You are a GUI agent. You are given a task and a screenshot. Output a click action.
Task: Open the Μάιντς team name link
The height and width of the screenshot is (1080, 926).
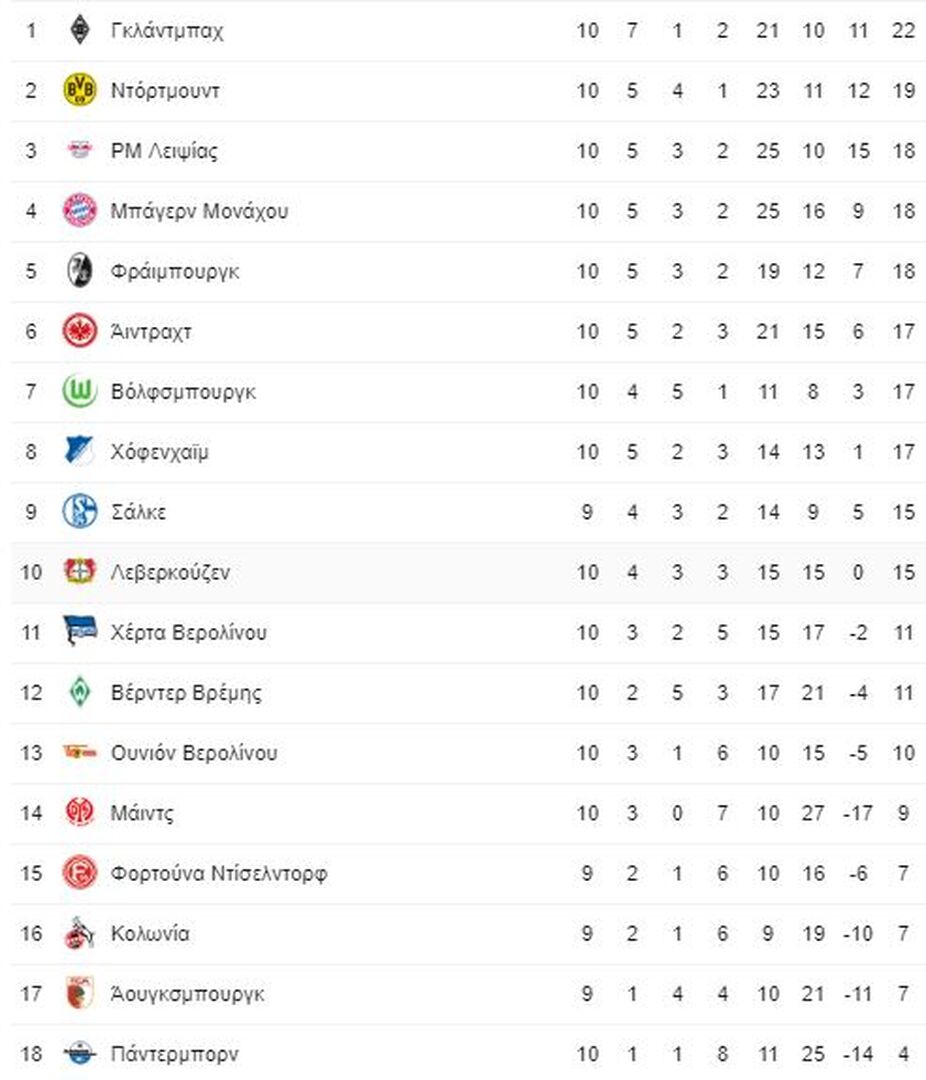142,813
